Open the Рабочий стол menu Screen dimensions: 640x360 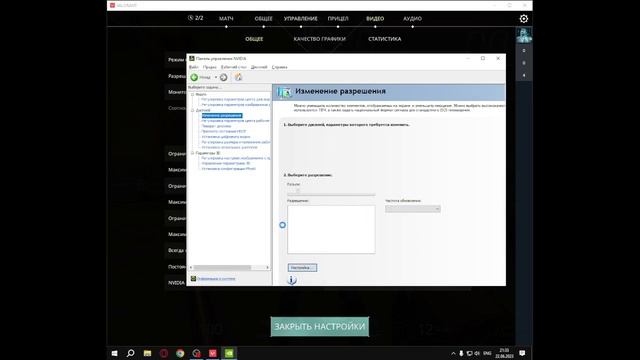pyautogui.click(x=233, y=67)
